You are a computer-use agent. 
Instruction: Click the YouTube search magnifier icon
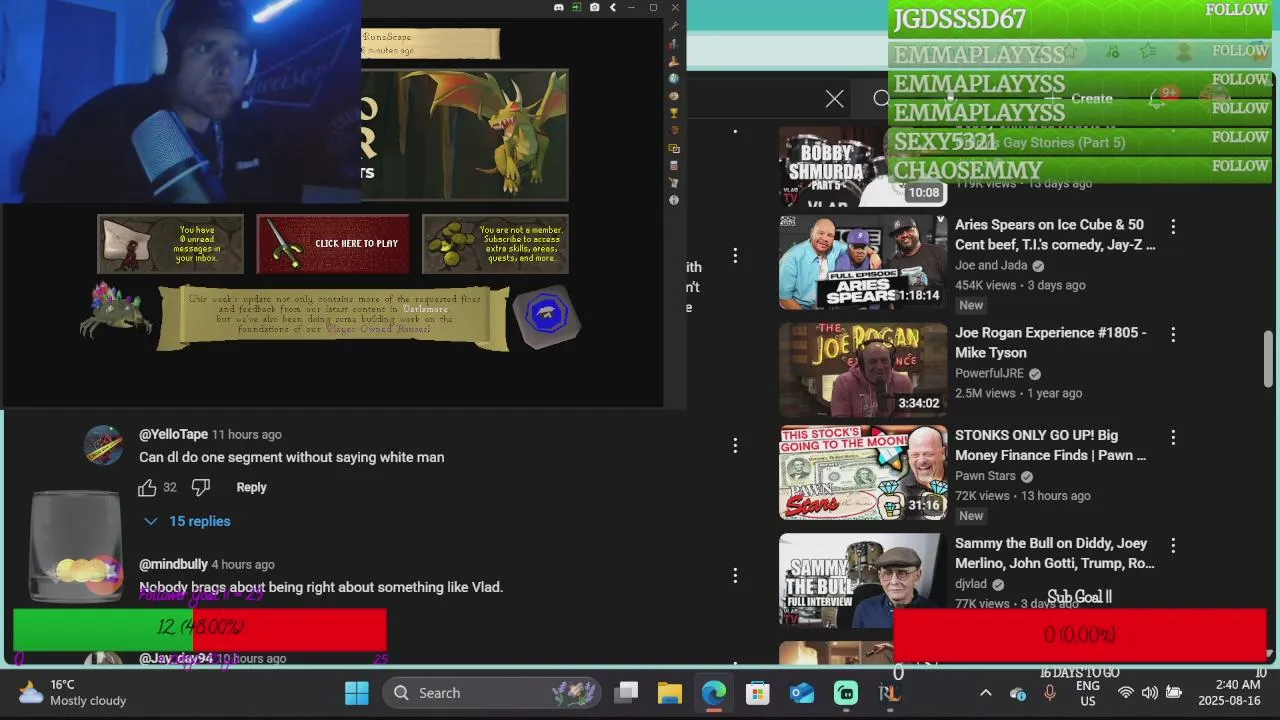pos(880,99)
